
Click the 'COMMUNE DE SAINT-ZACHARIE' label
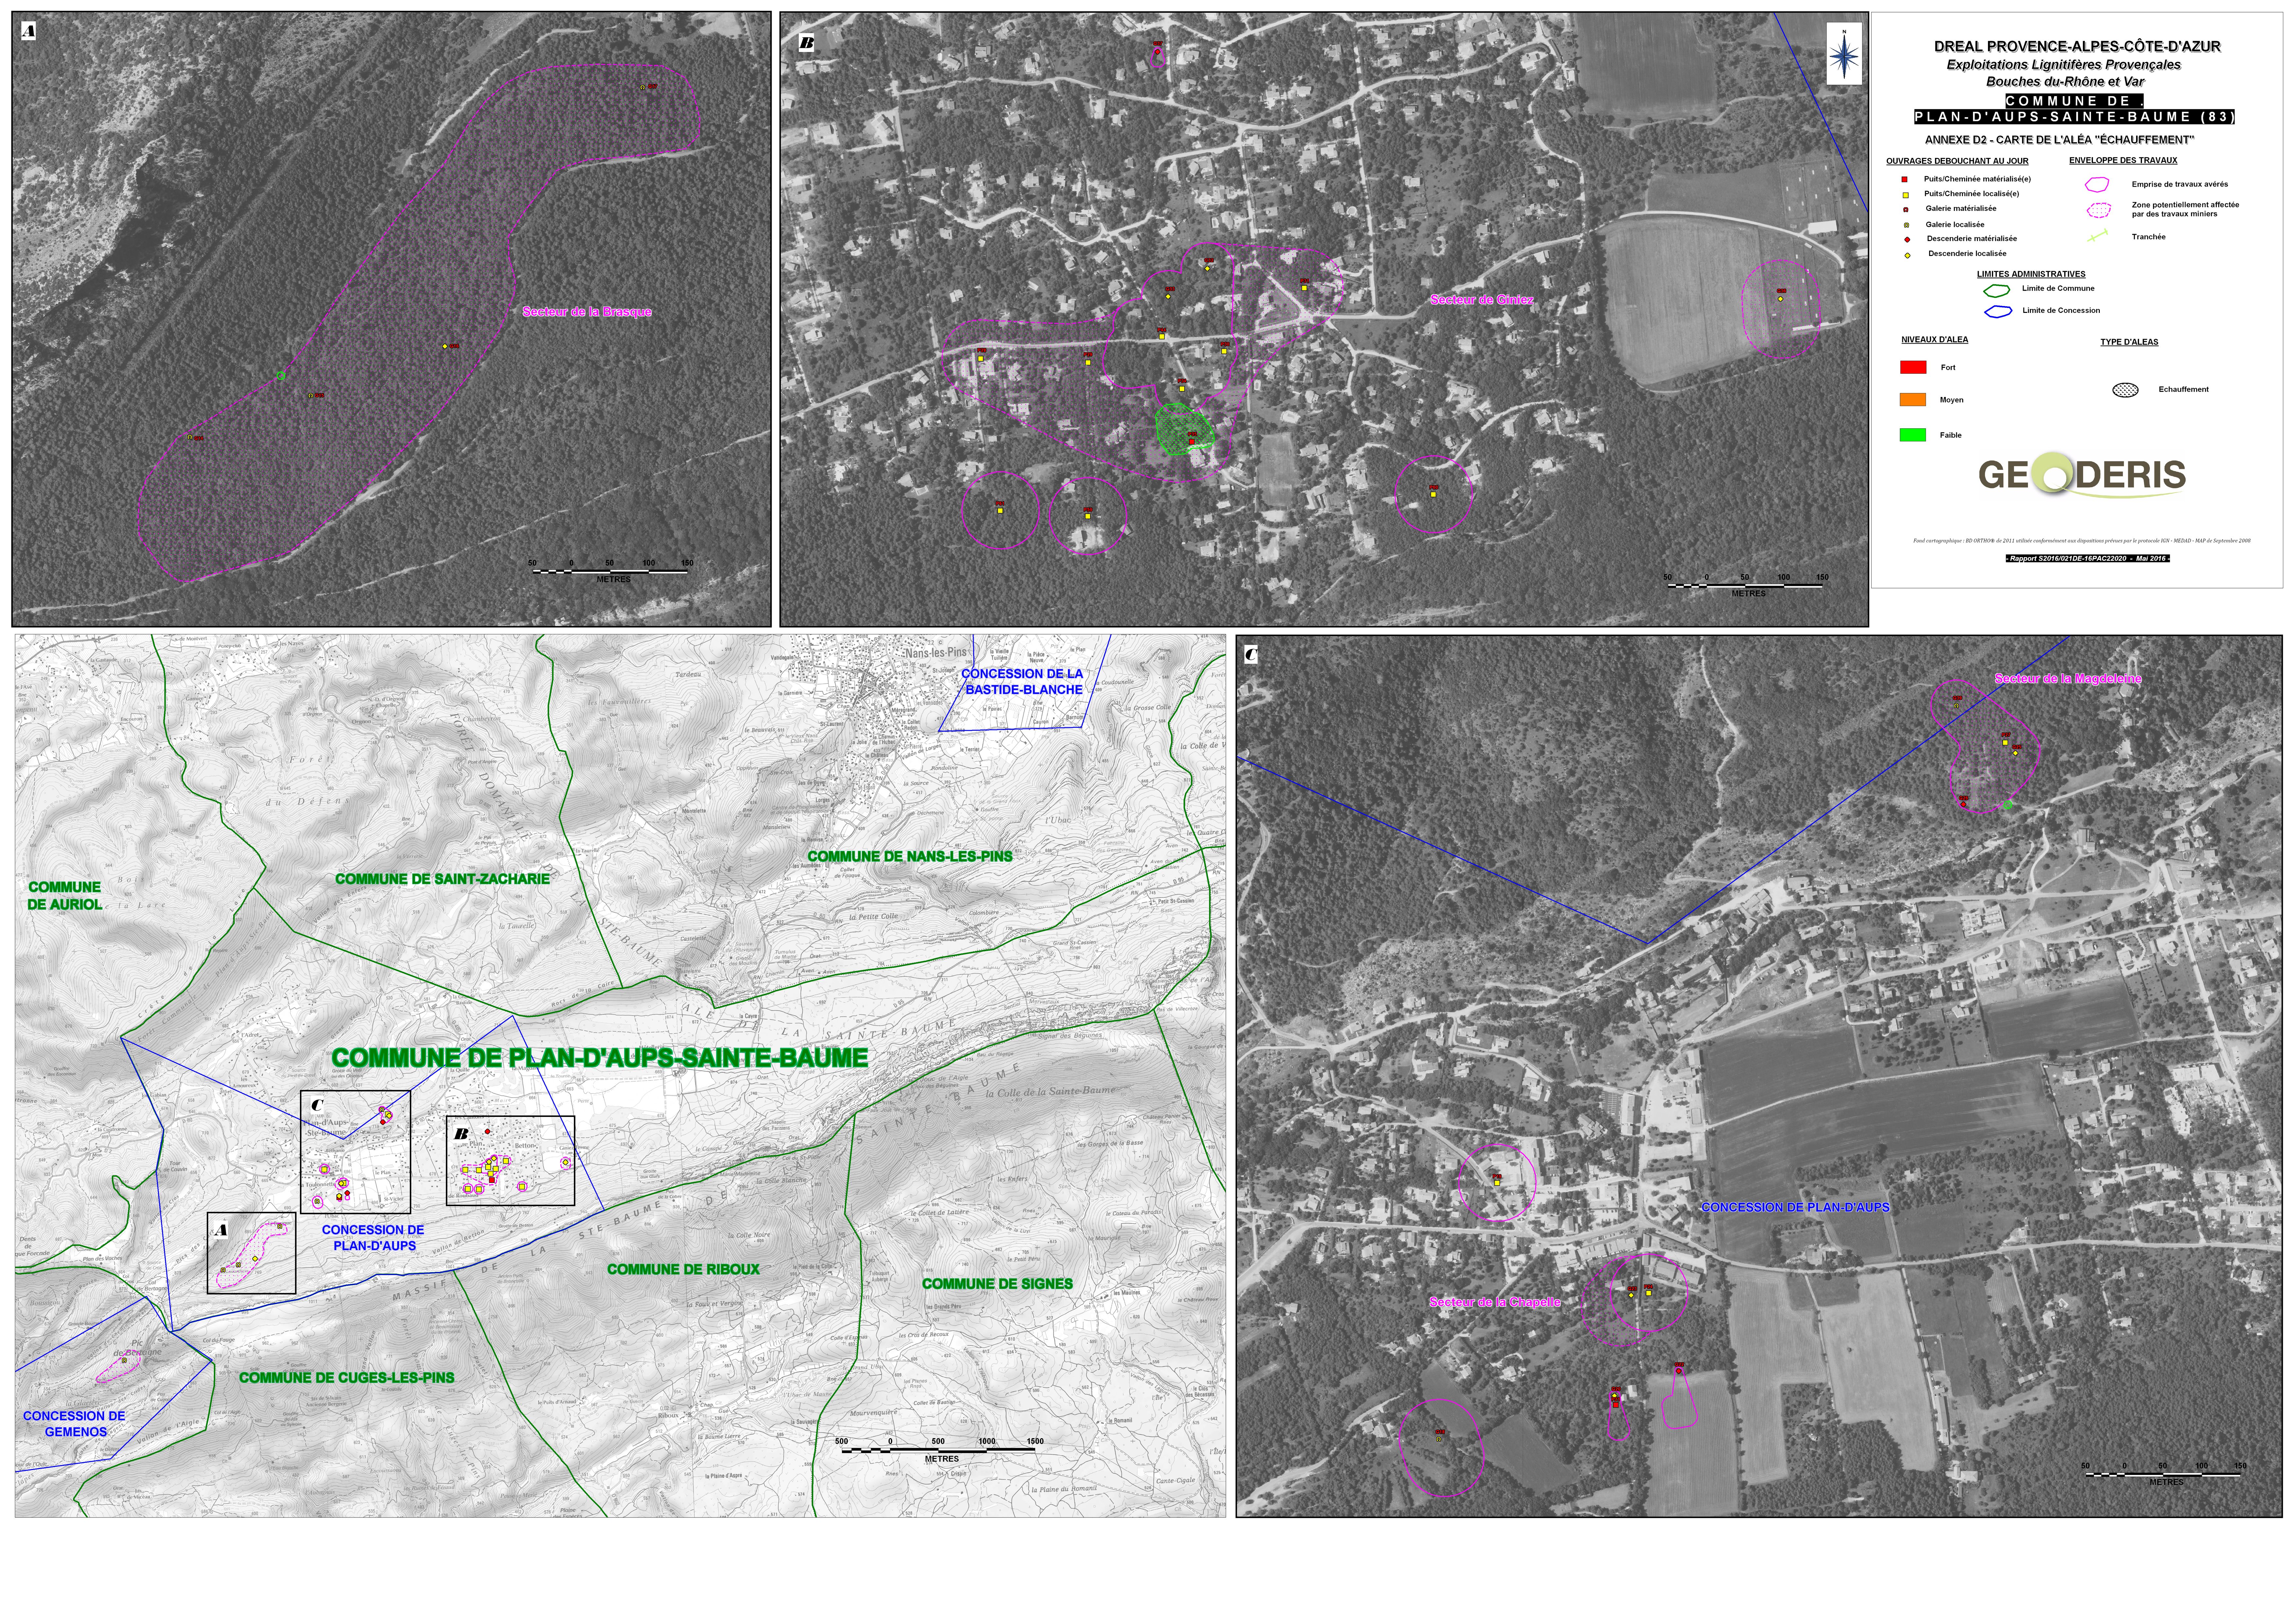[x=442, y=879]
